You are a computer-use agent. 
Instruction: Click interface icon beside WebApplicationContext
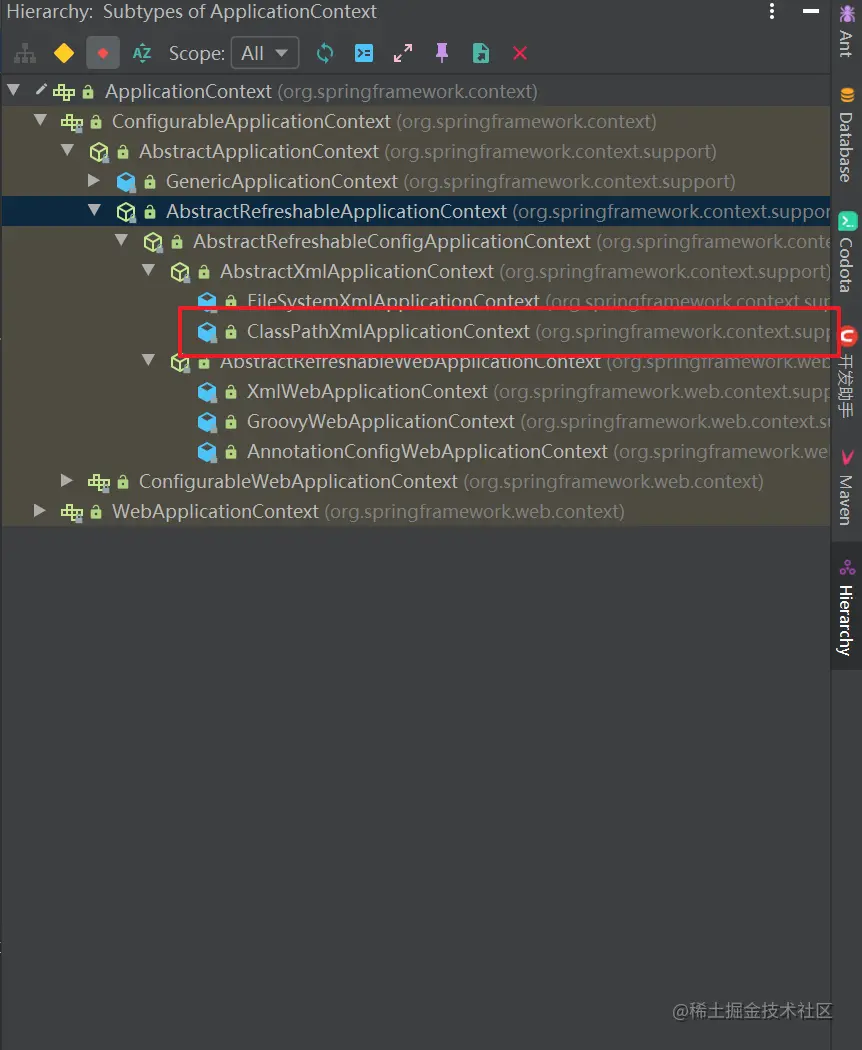click(72, 512)
